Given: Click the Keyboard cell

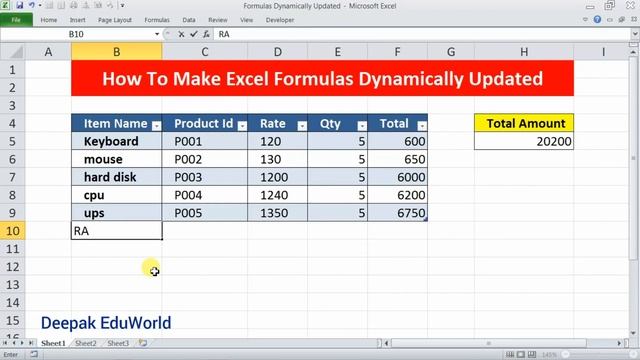Looking at the screenshot, I should pos(116,141).
